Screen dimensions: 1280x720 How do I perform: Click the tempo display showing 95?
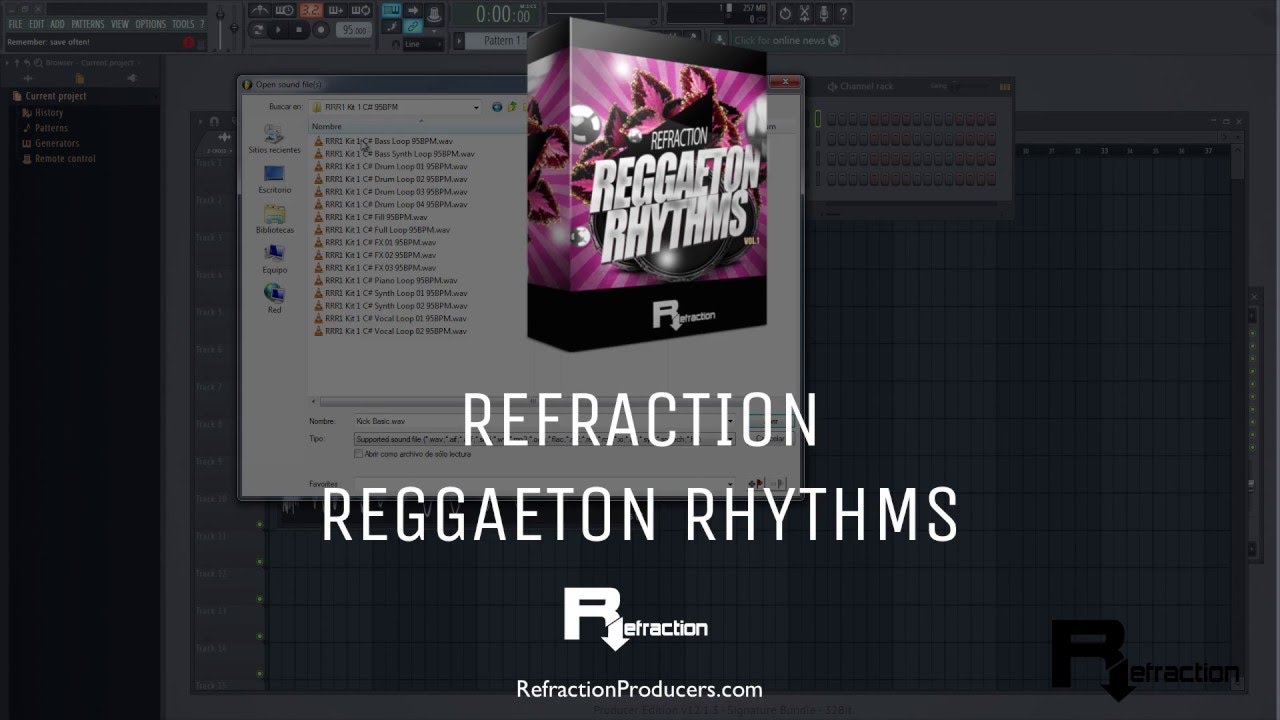354,30
